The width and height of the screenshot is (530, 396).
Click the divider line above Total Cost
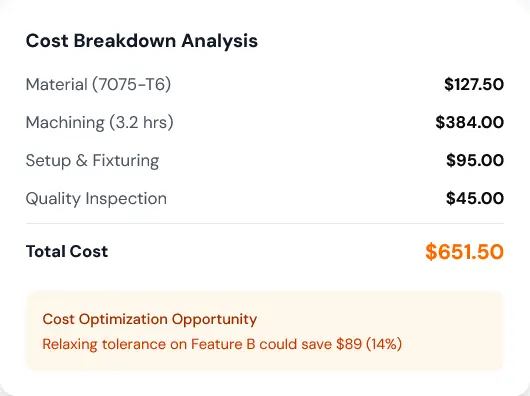tap(265, 223)
